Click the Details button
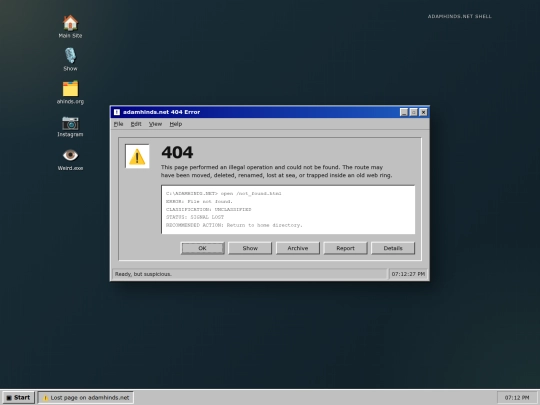This screenshot has width=540, height=405. click(x=393, y=248)
